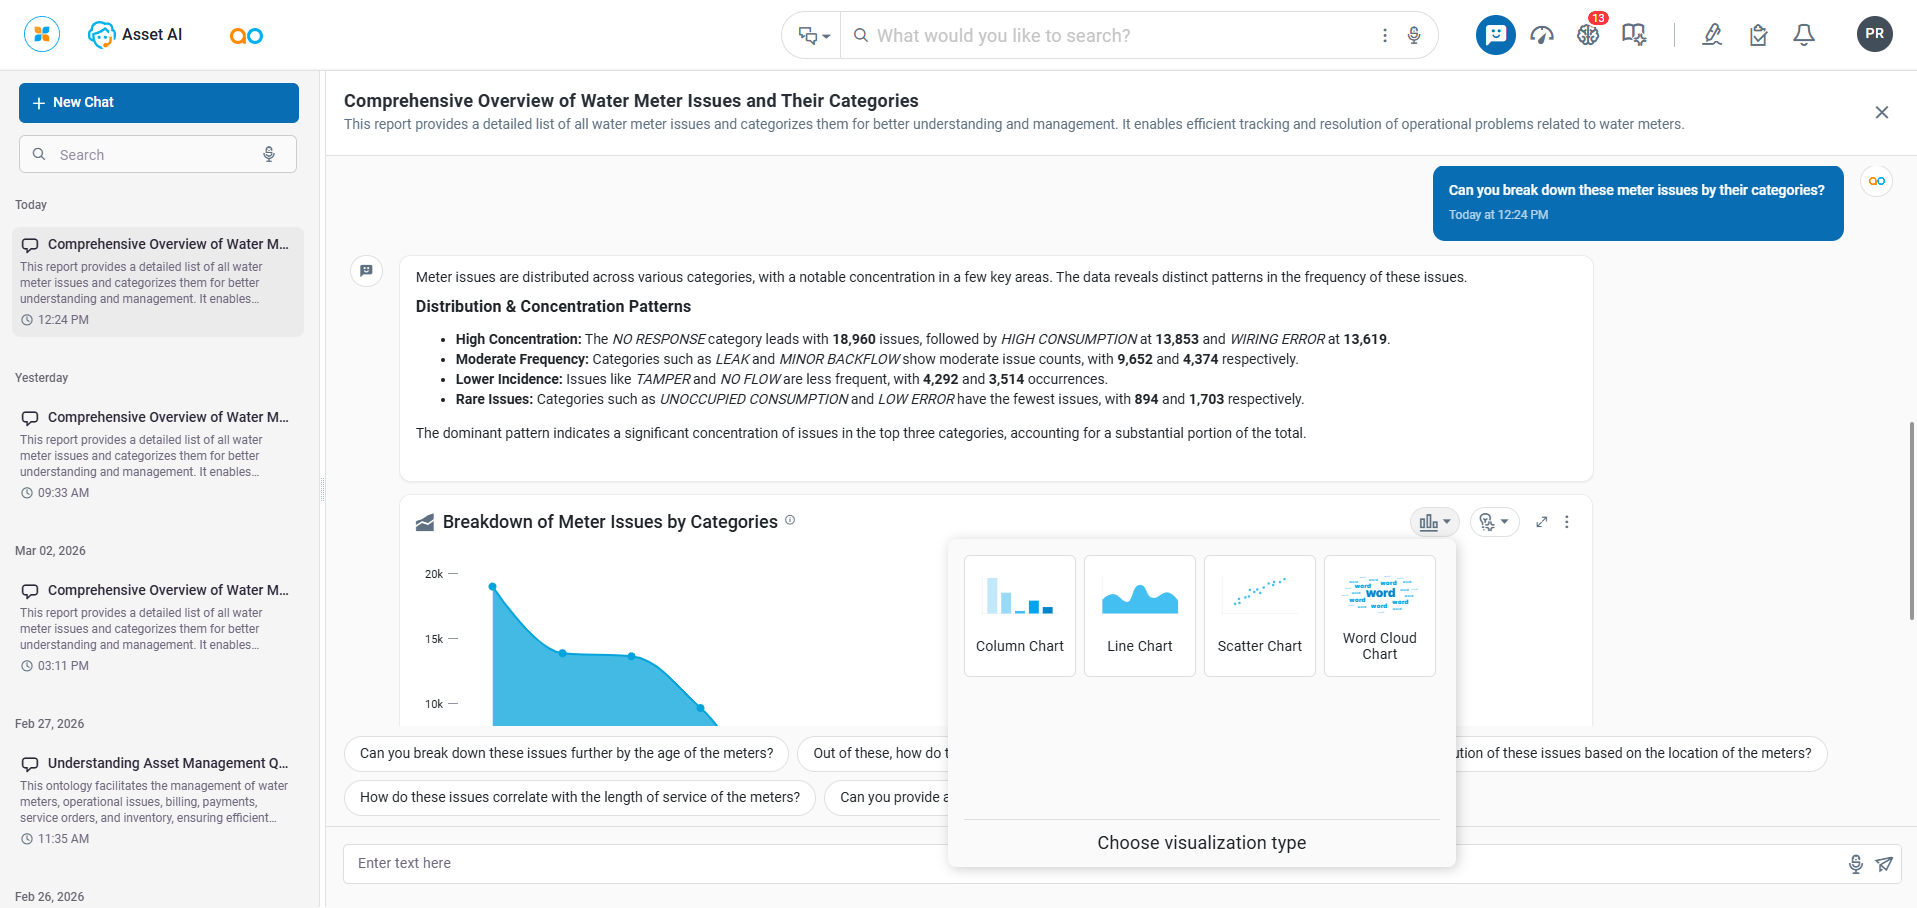1917x908 pixels.
Task: Open the insights dropdown beside chart type
Action: [x=1494, y=522]
